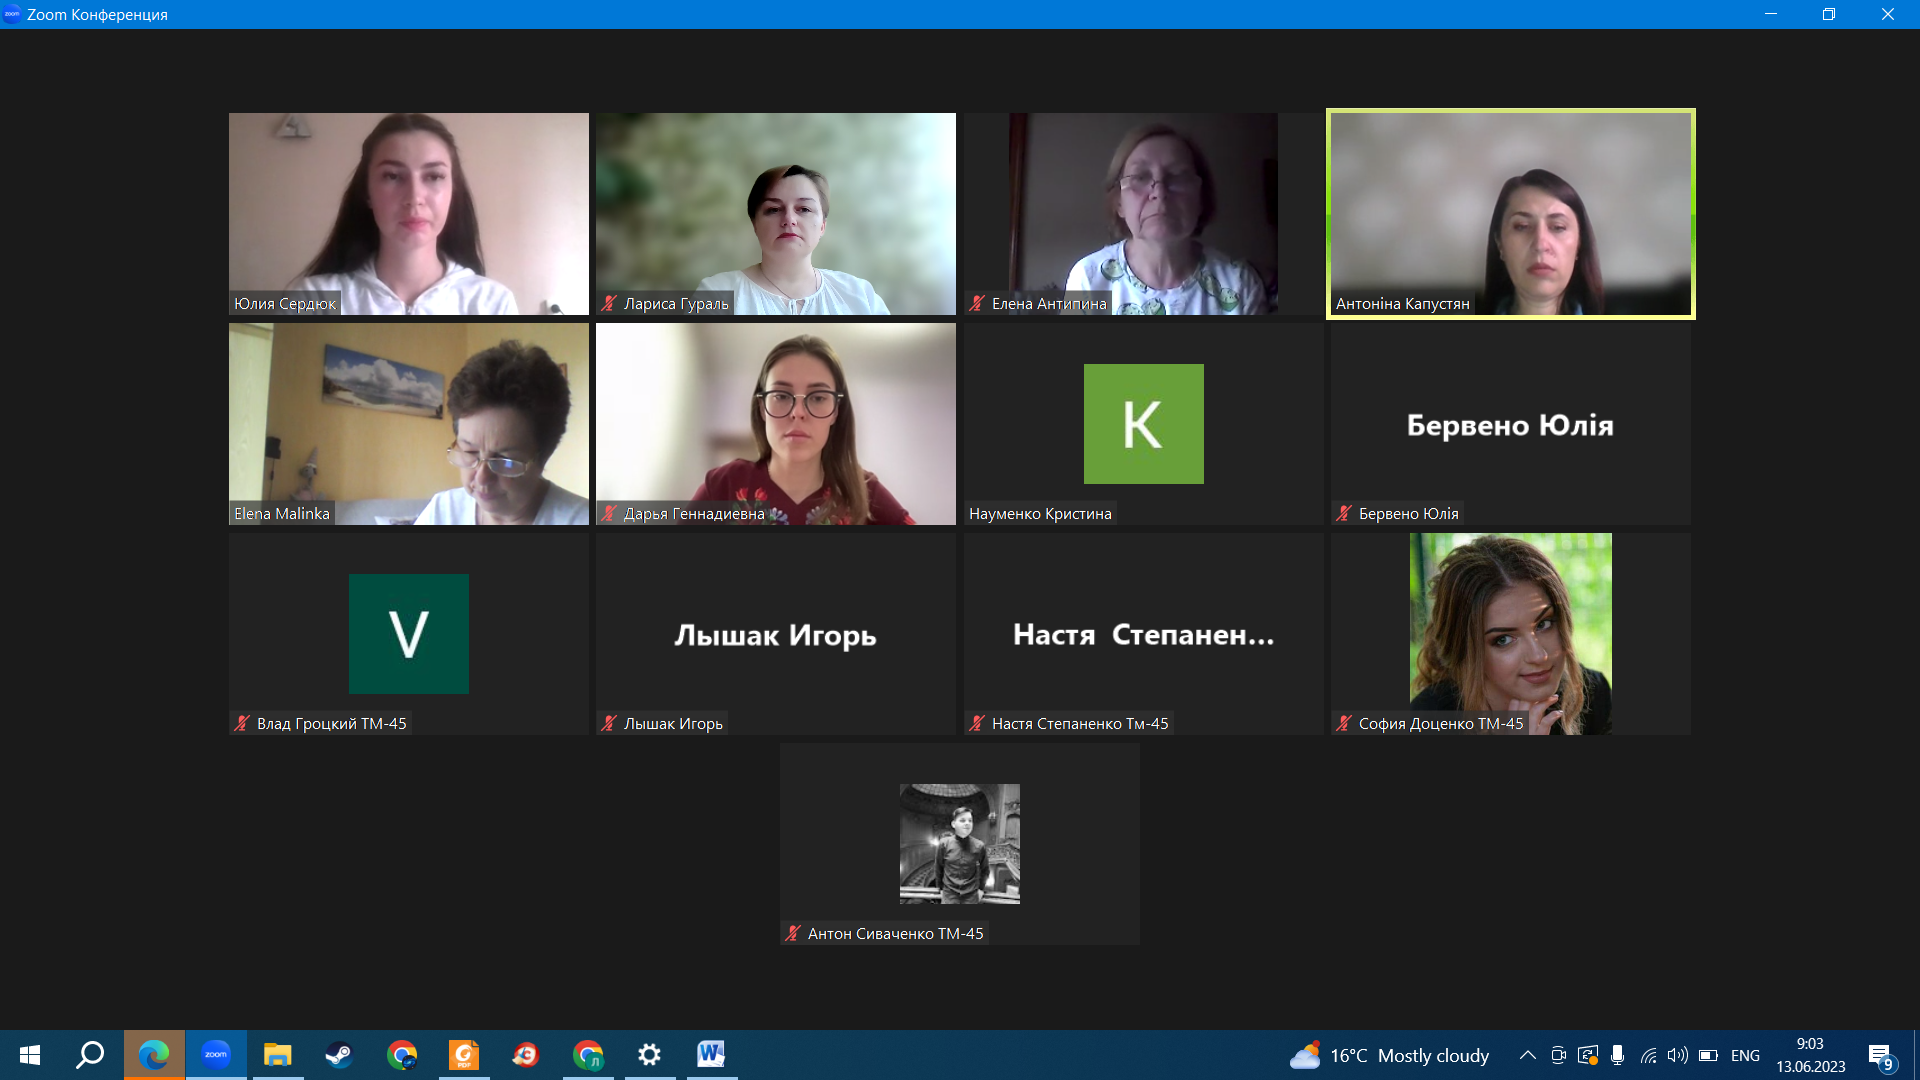Open File Explorer from the taskbar
This screenshot has width=1920, height=1080.
tap(277, 1055)
